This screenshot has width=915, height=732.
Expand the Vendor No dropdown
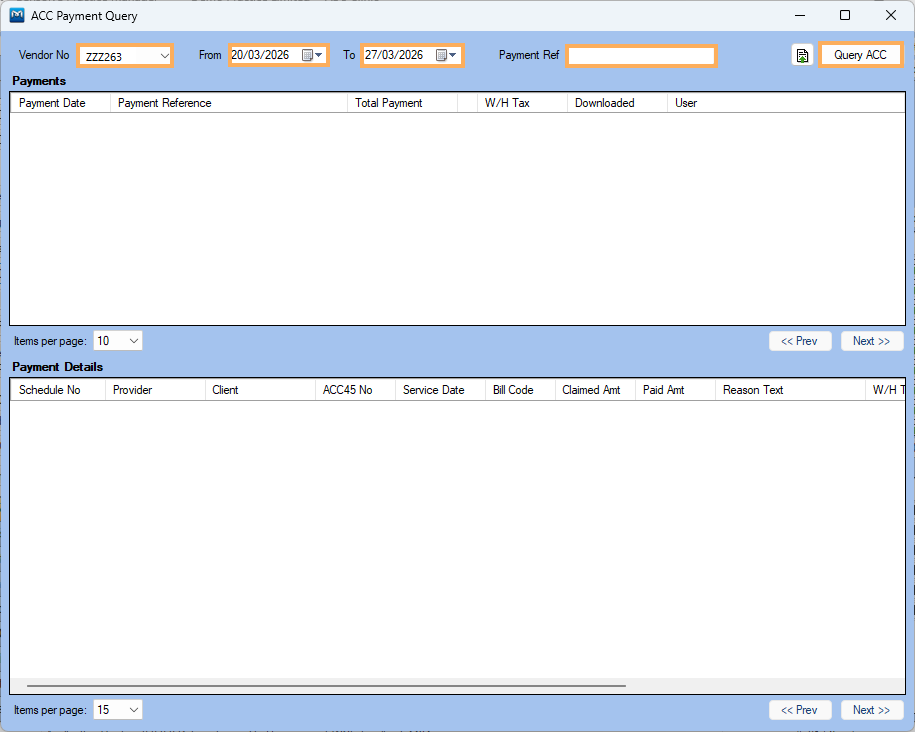pyautogui.click(x=165, y=56)
